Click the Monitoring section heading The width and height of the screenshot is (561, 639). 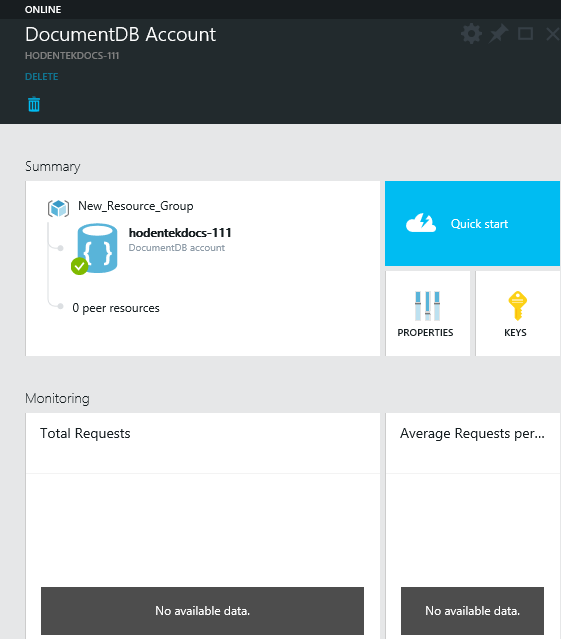(x=57, y=398)
